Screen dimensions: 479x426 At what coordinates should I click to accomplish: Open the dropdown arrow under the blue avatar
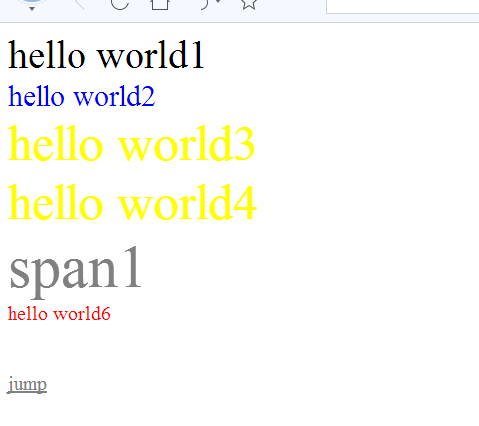(x=32, y=9)
